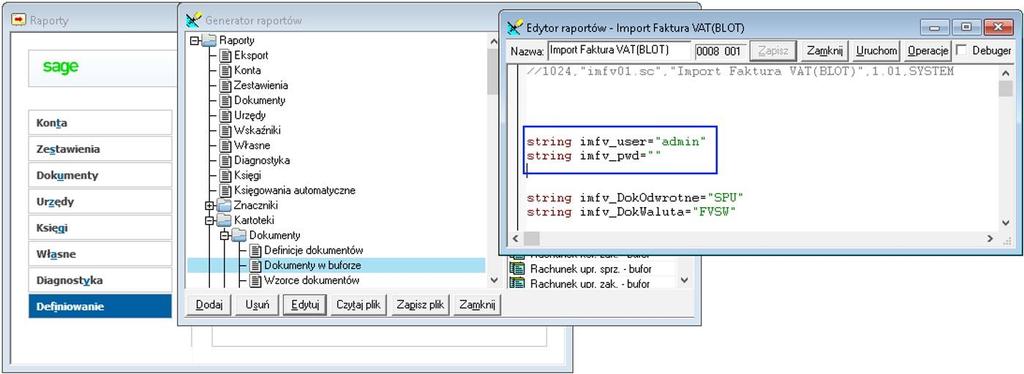Image resolution: width=1024 pixels, height=374 pixels.
Task: Open Diagnostyka in Raporty side menu
Action: (100, 280)
